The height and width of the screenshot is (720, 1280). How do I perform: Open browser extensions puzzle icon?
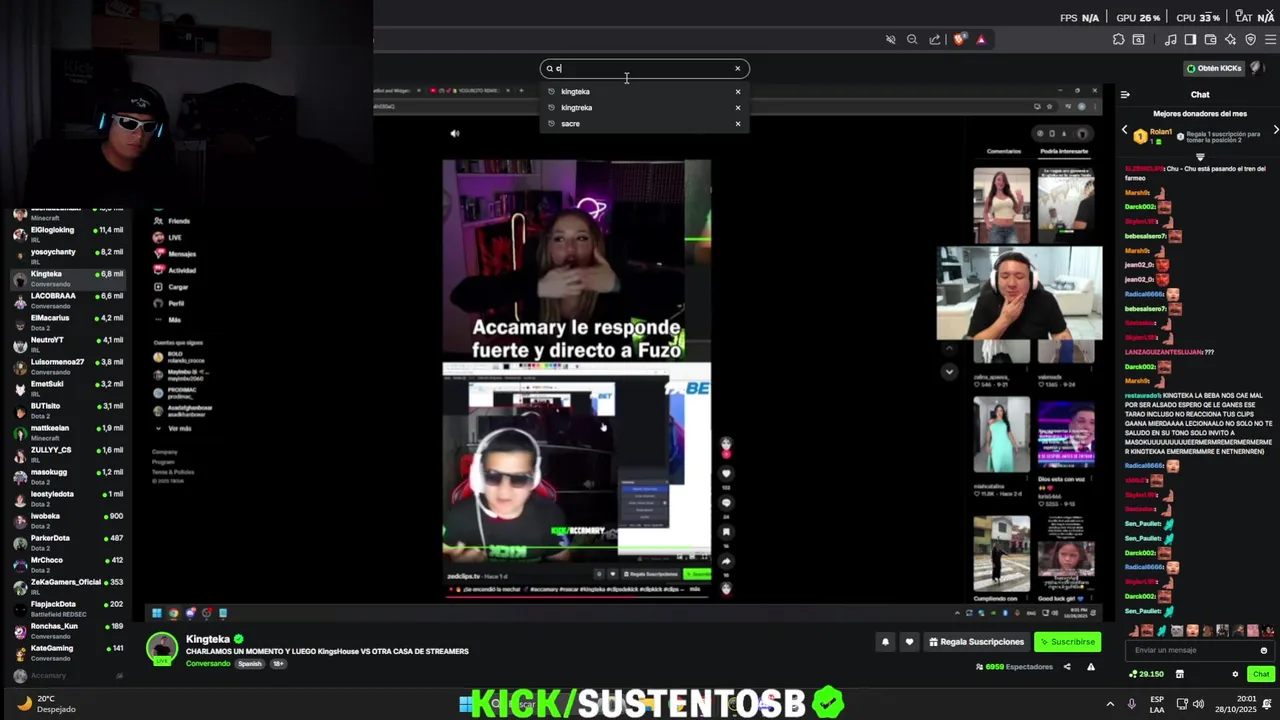[1118, 40]
